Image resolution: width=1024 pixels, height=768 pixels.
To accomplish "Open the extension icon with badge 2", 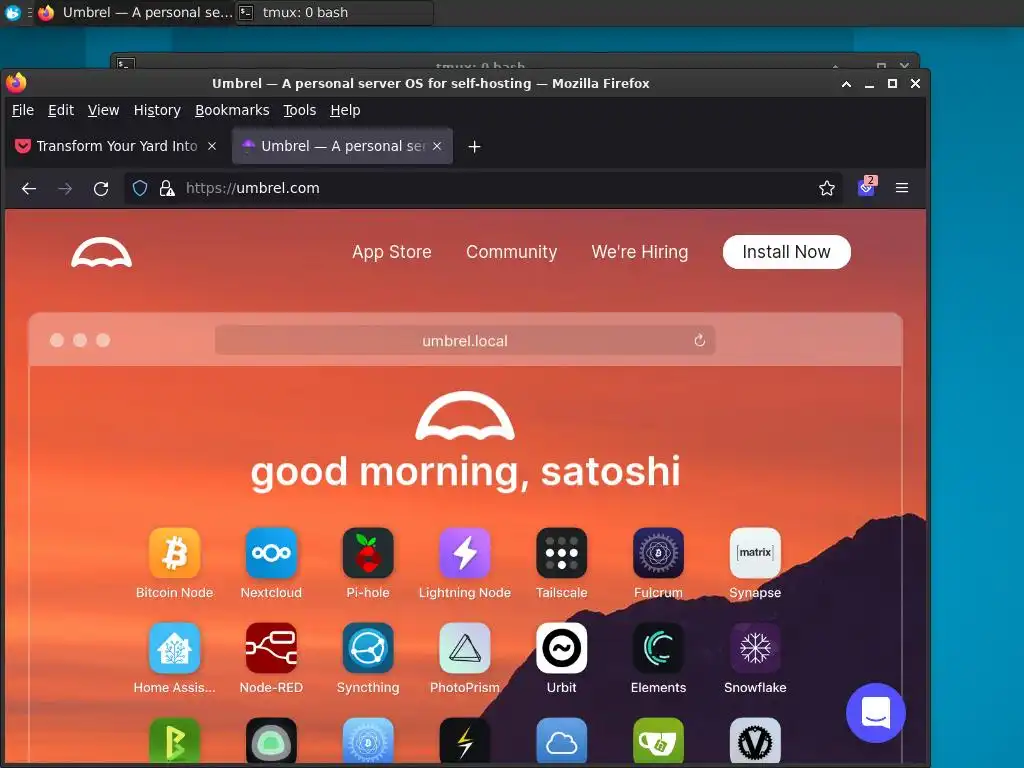I will point(867,187).
